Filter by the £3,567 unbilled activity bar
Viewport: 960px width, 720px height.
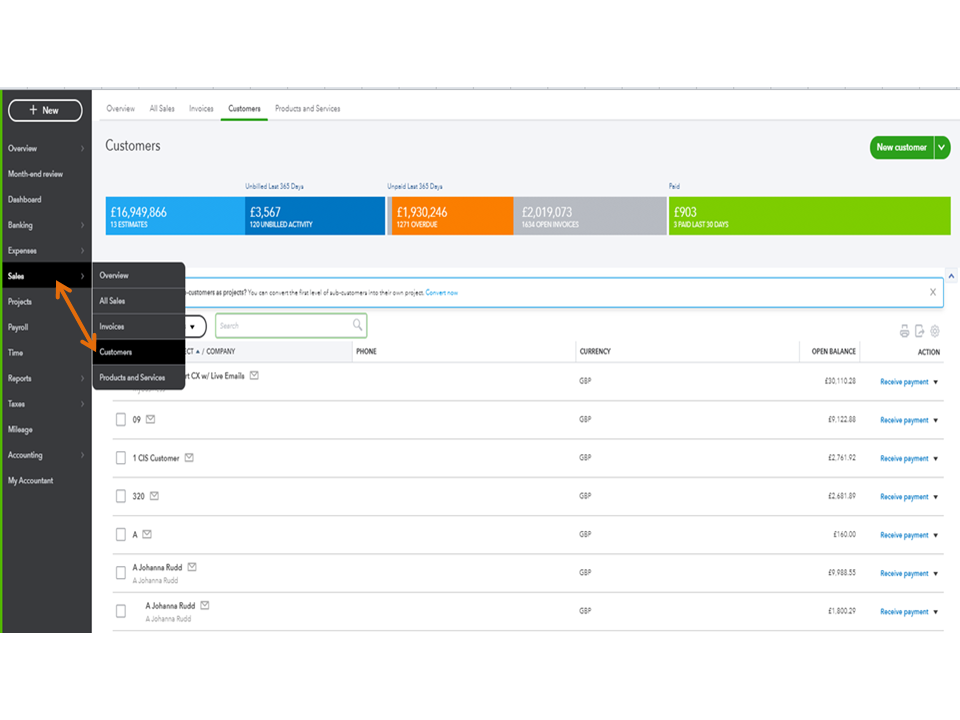(315, 216)
